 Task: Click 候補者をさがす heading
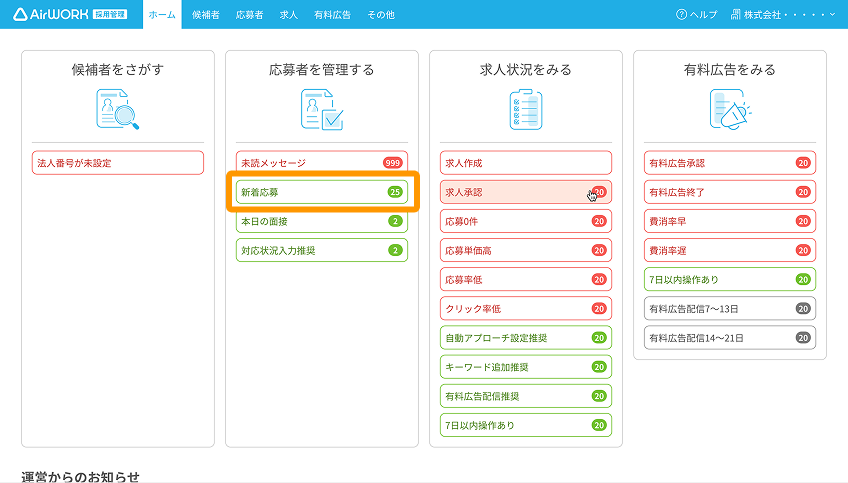(x=118, y=70)
